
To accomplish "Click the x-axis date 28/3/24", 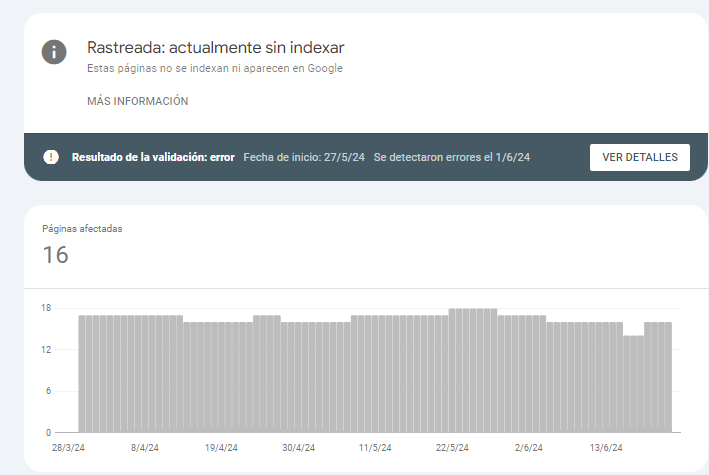I will pyautogui.click(x=68, y=448).
